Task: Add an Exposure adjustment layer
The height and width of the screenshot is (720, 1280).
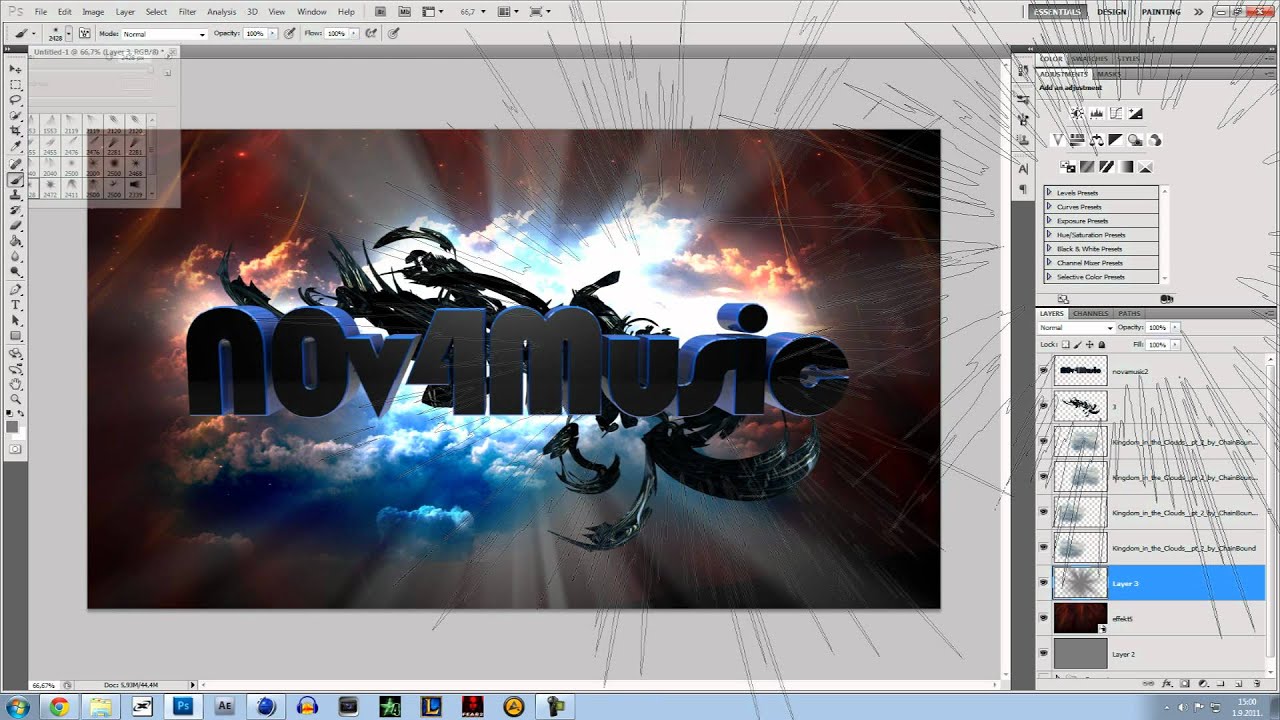Action: 1135,113
